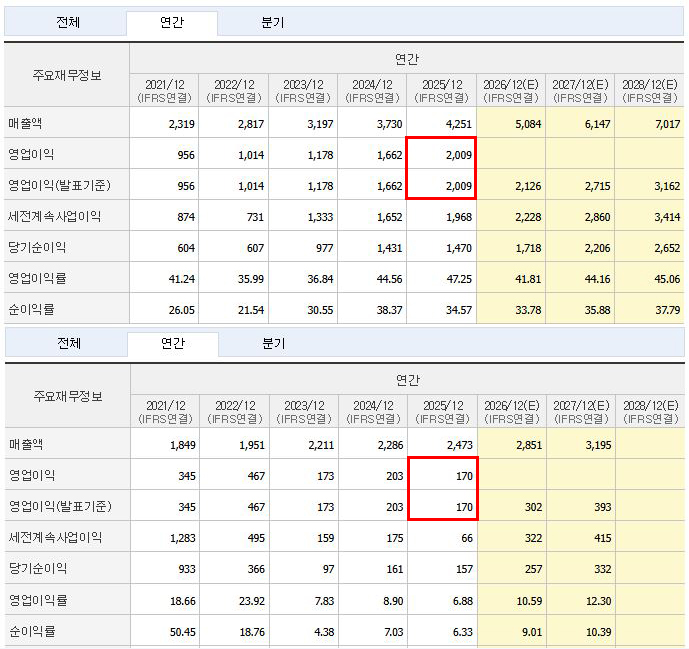Open the 연간 tab in the upper table
Viewport: 689px width, 649px height.
(x=171, y=22)
